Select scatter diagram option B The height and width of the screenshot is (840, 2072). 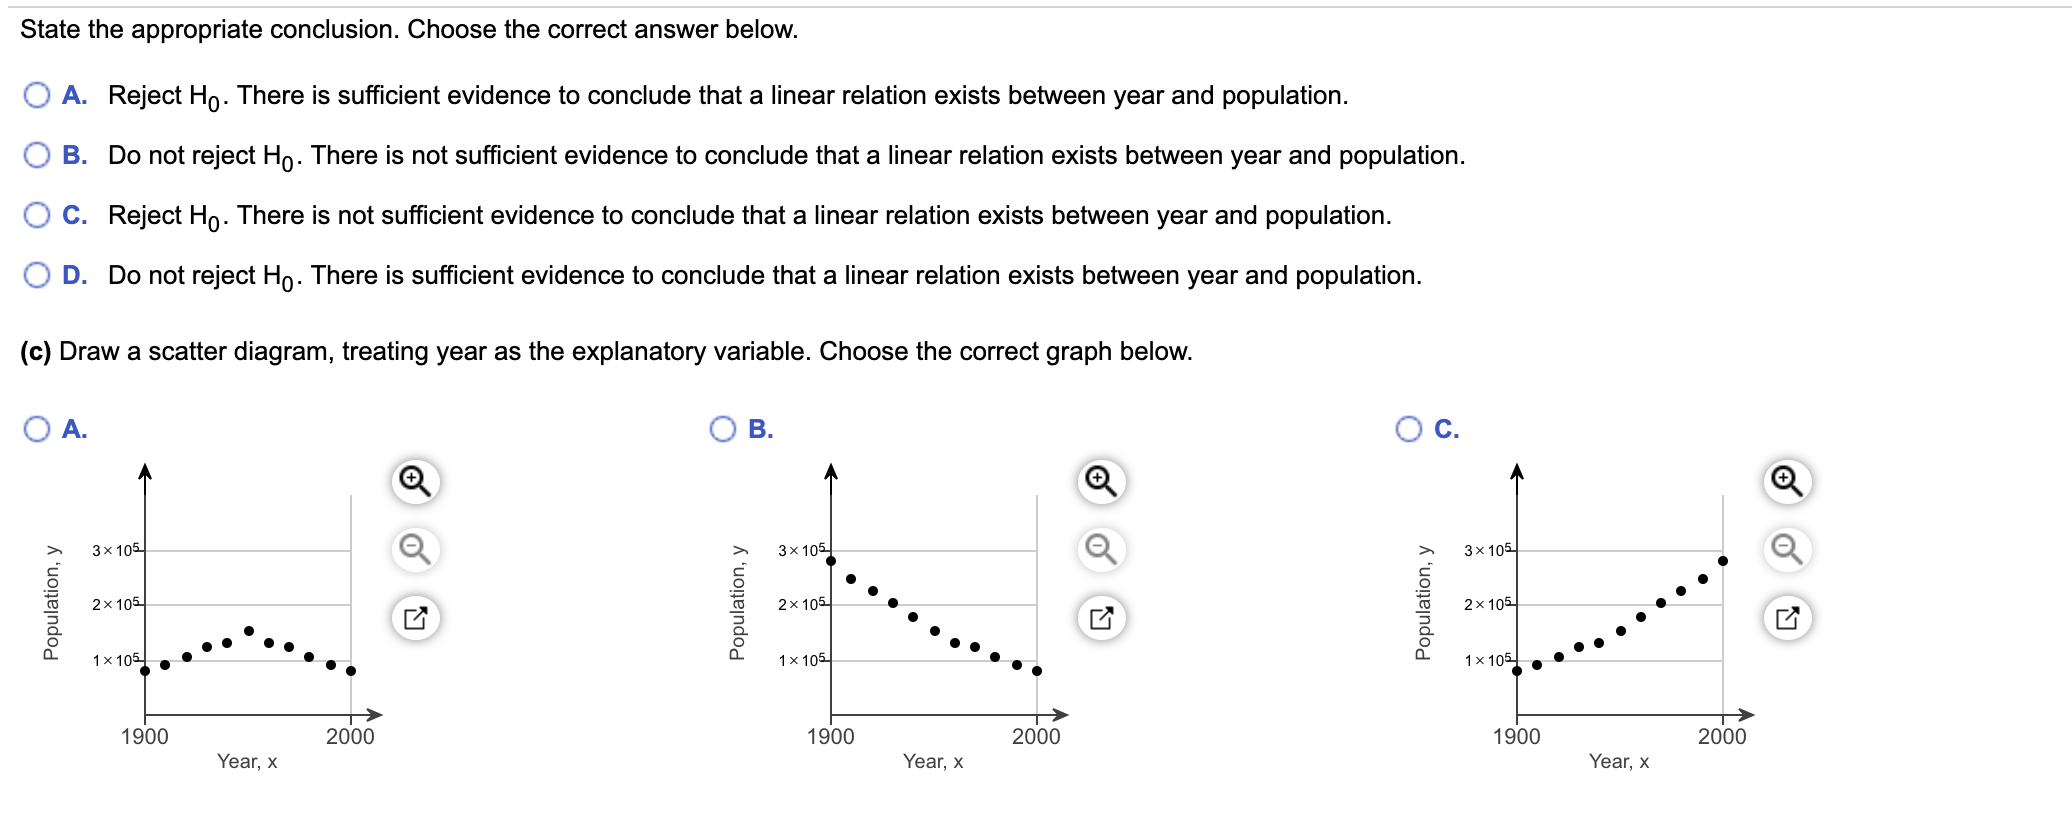pyautogui.click(x=722, y=428)
